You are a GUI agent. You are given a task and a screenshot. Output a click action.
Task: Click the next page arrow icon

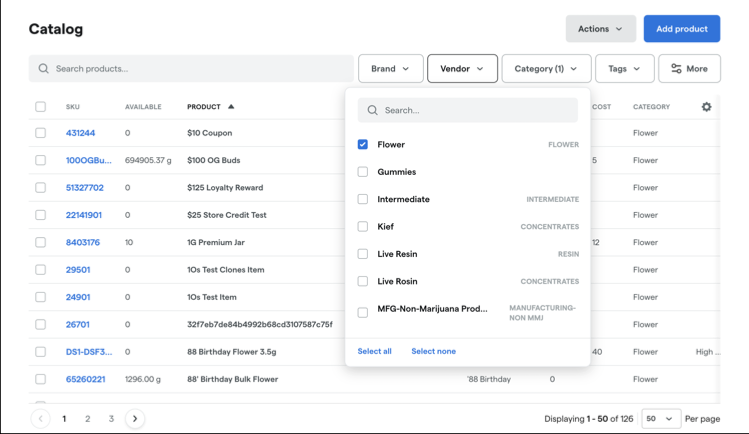[135, 419]
